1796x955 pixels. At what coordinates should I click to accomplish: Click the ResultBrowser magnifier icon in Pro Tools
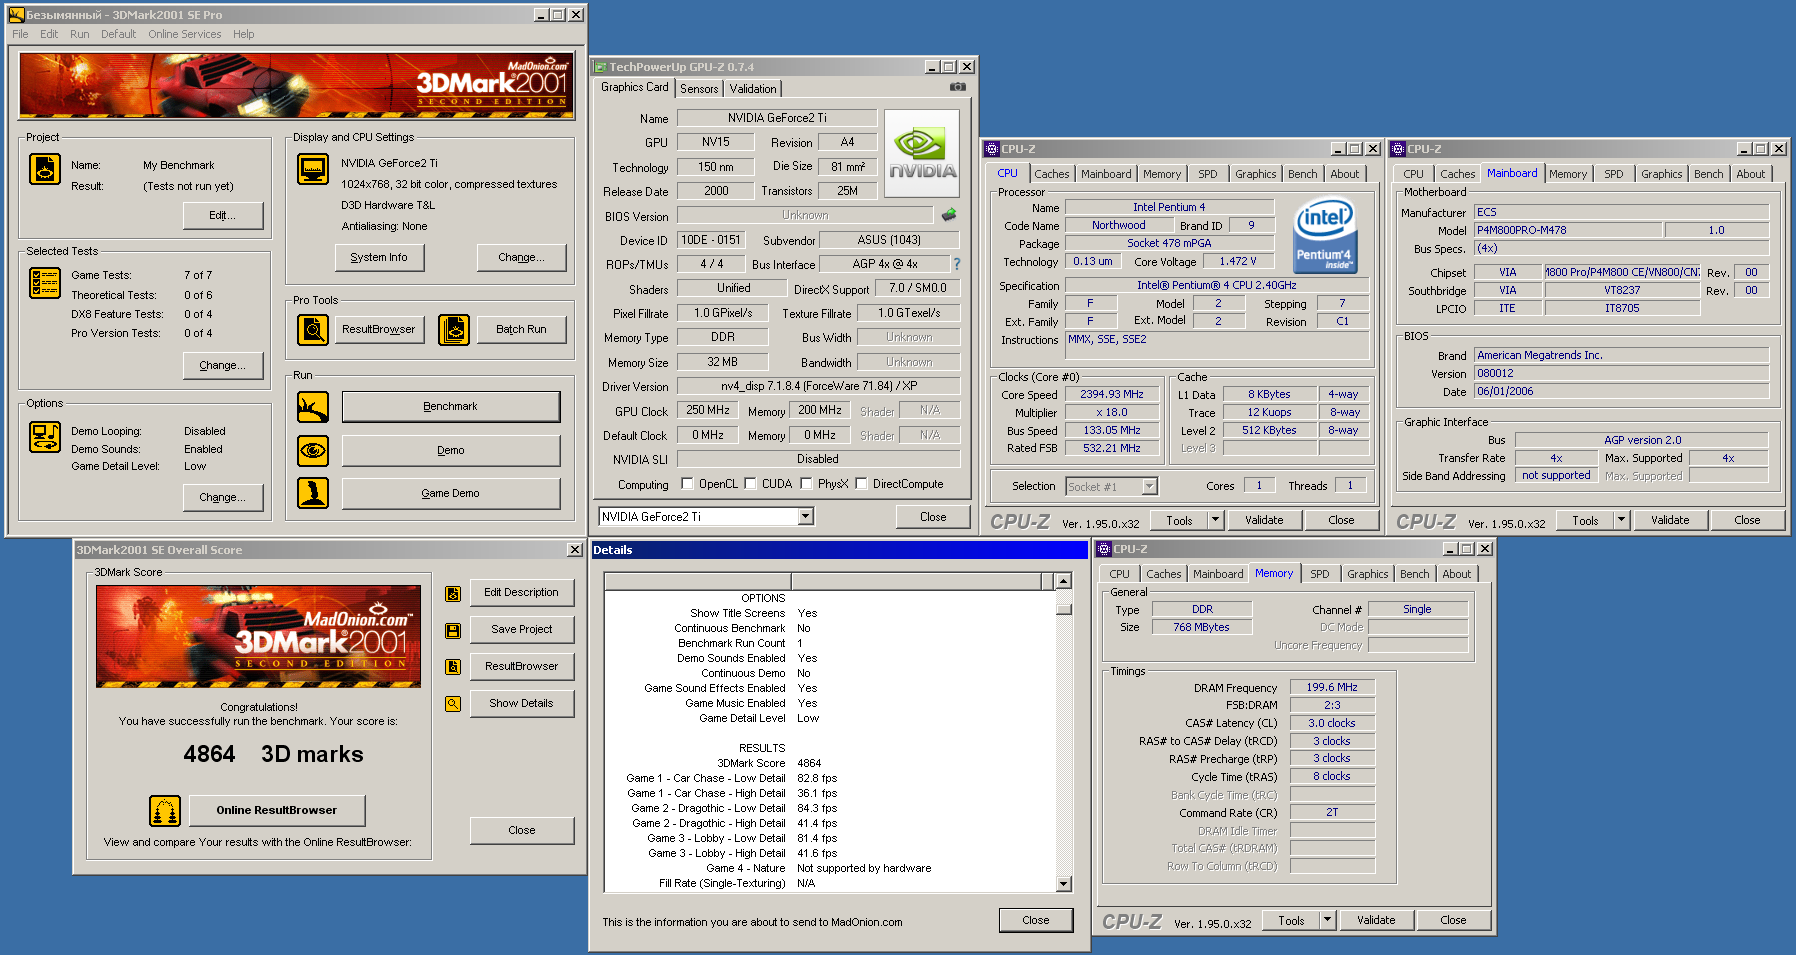[313, 329]
